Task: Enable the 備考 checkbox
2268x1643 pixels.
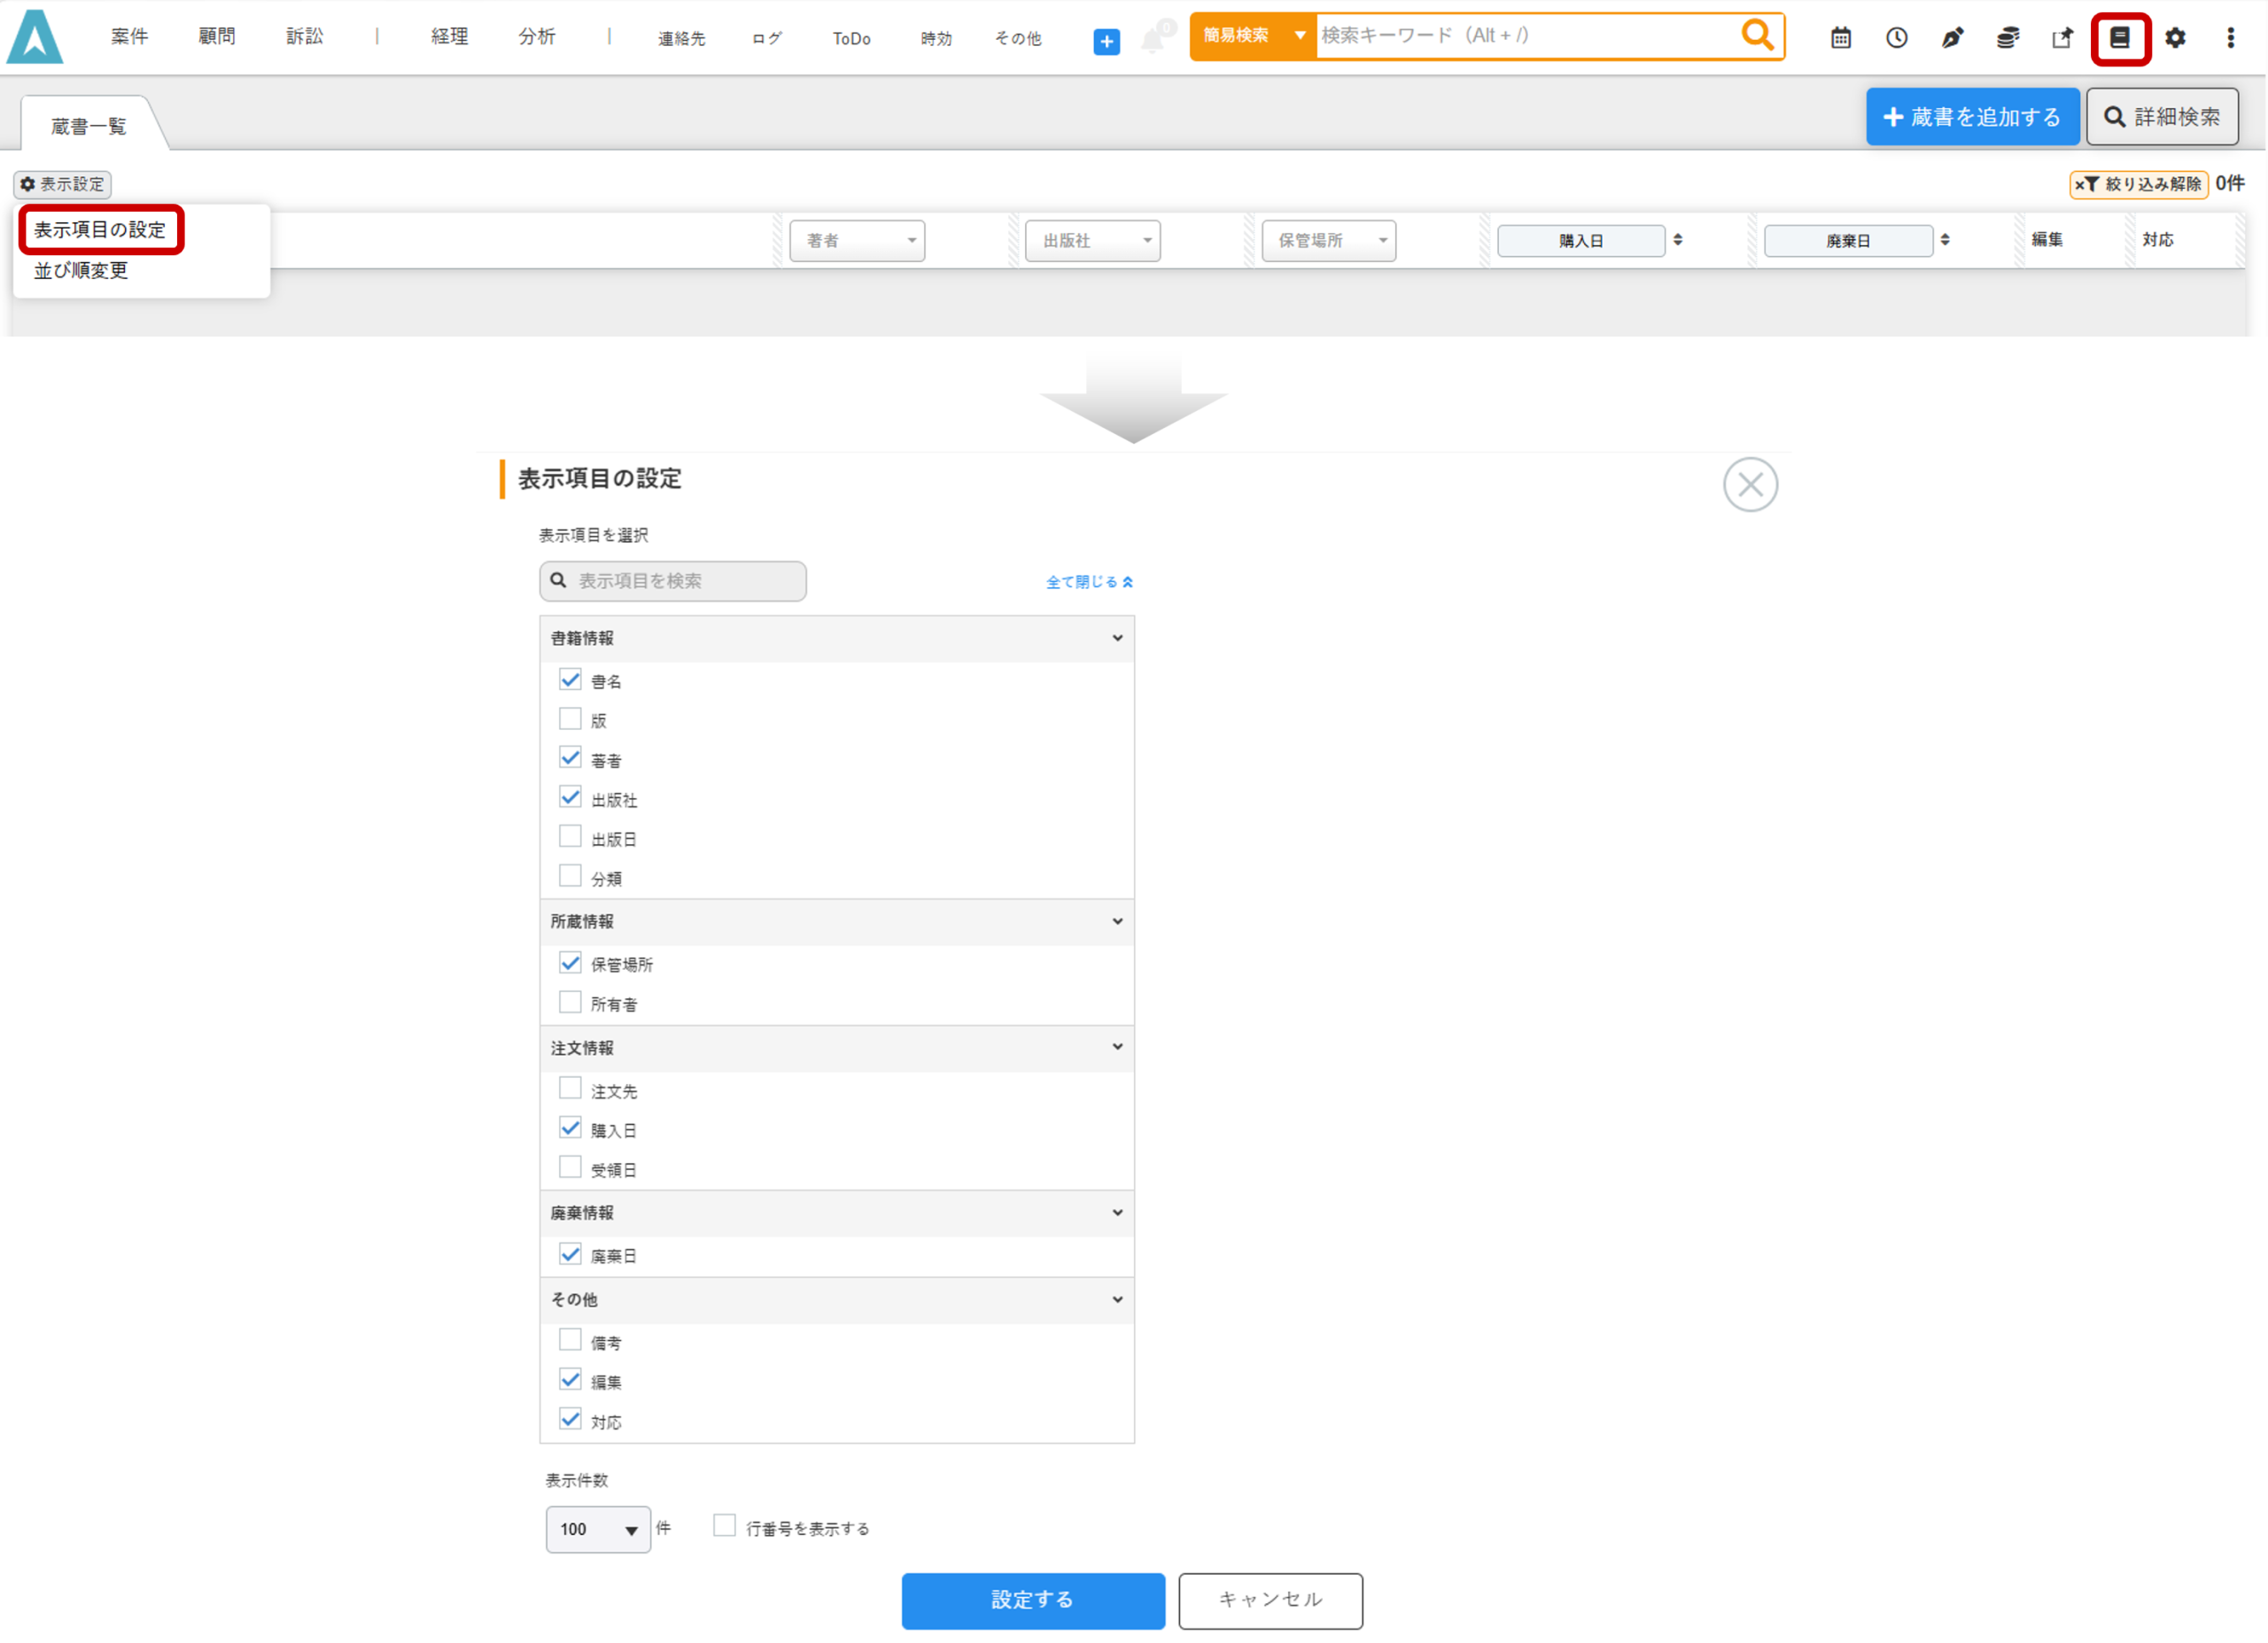Action: 570,1341
